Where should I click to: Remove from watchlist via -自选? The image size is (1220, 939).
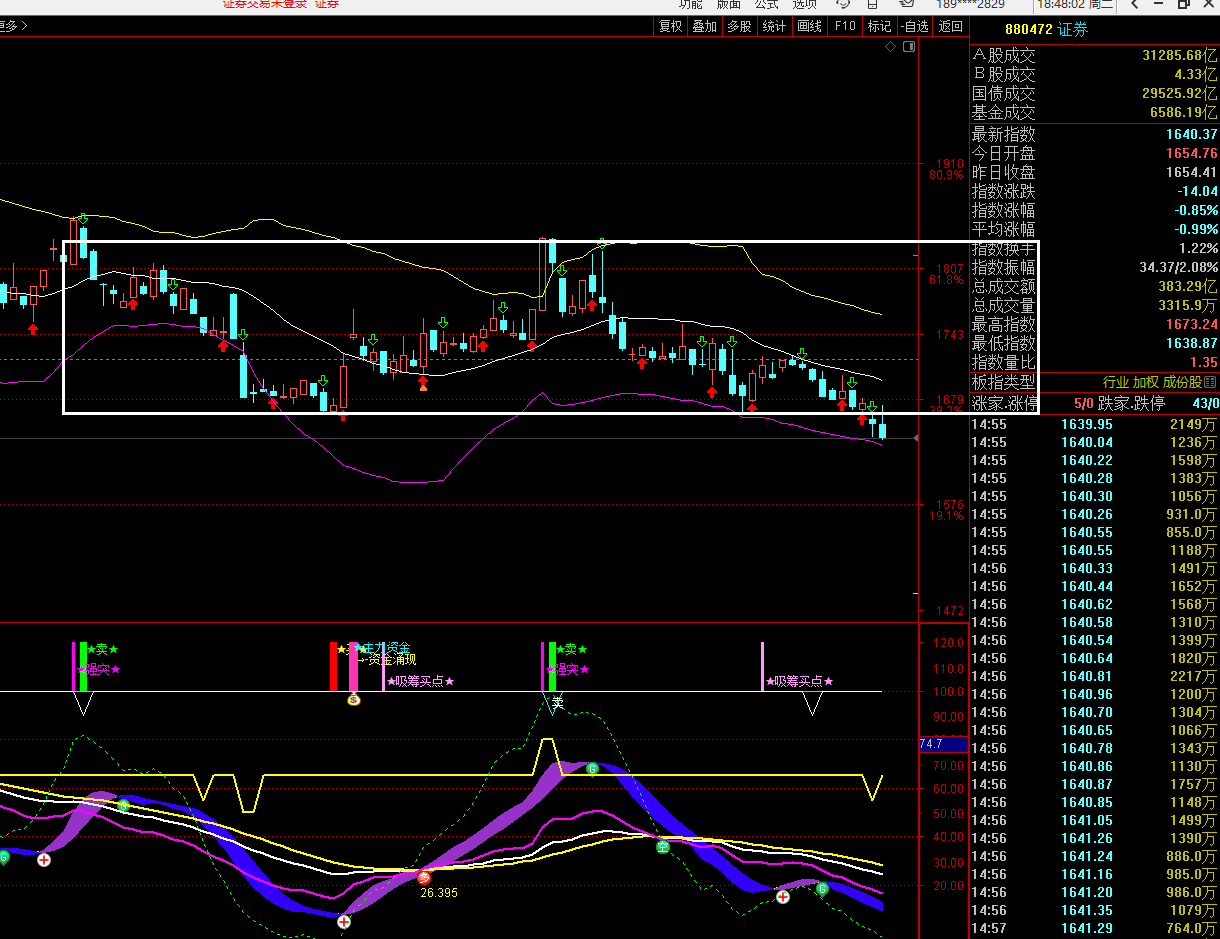[915, 26]
